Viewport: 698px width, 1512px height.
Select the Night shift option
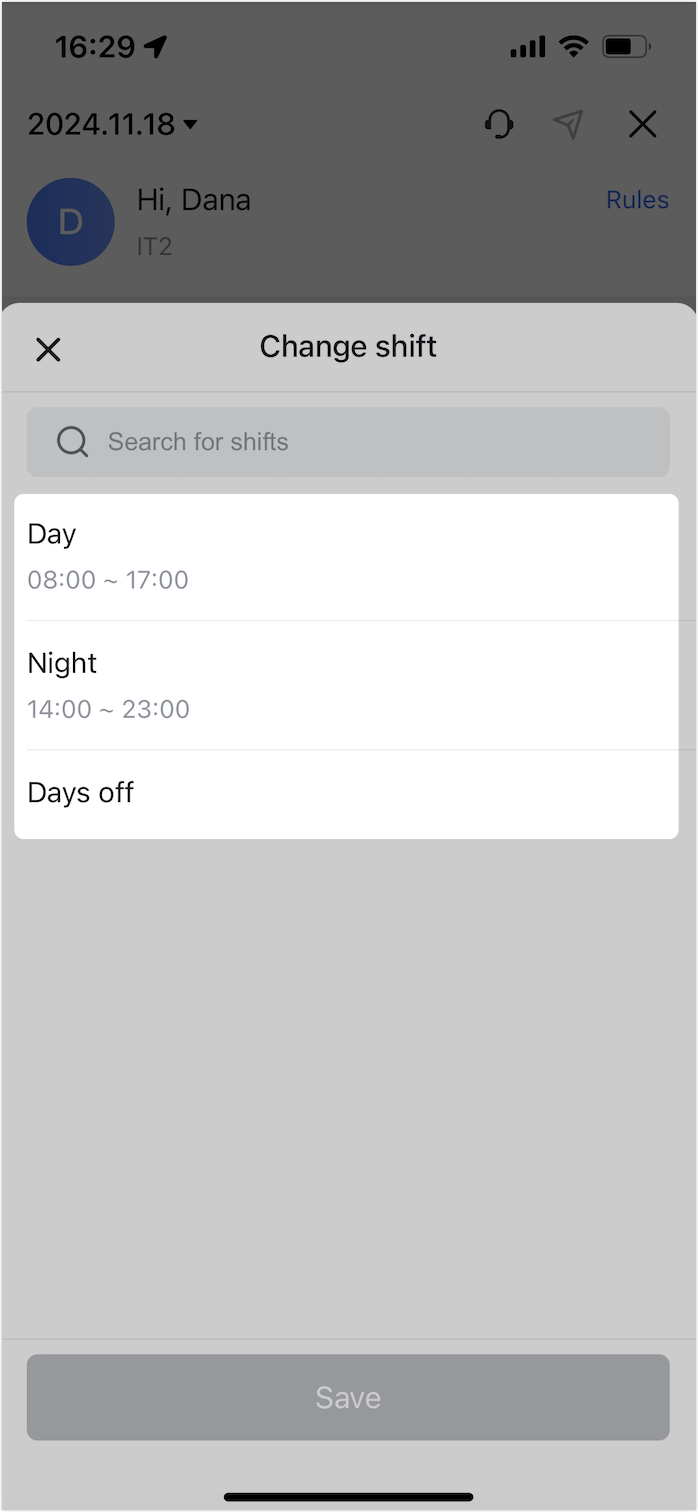tap(348, 684)
